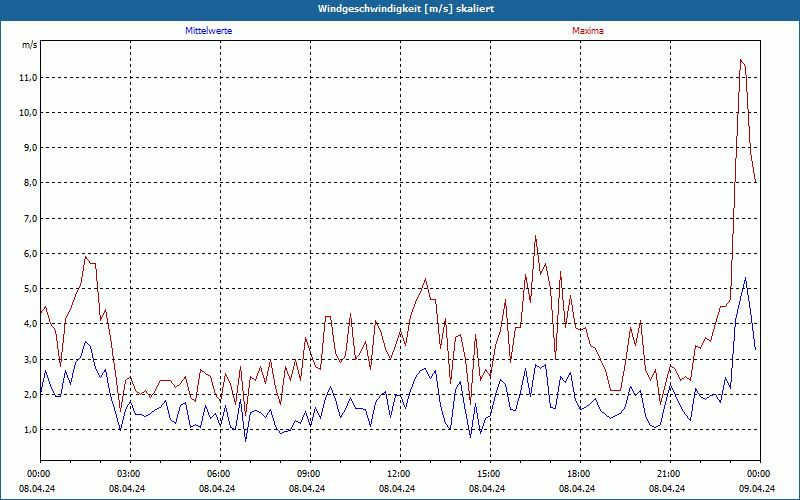Click the '09.04.24' date label
Viewport: 800px width, 500px height.
(757, 488)
